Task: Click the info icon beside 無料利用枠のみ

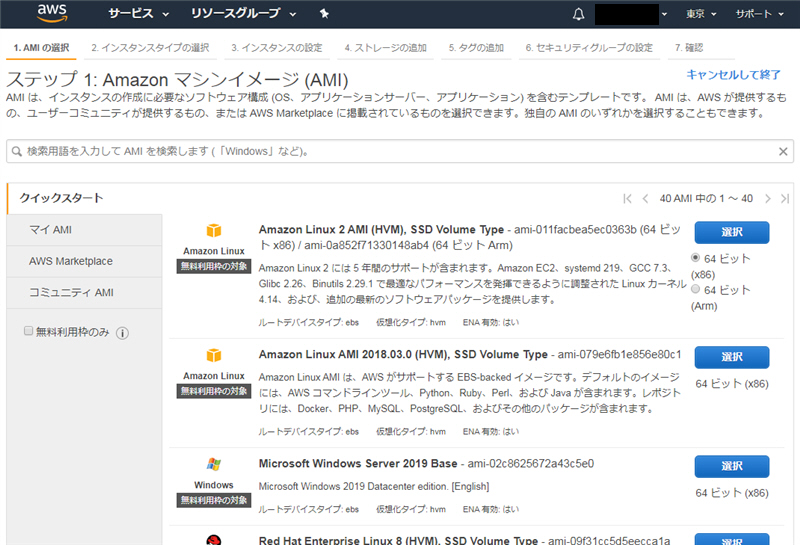Action: coord(122,333)
